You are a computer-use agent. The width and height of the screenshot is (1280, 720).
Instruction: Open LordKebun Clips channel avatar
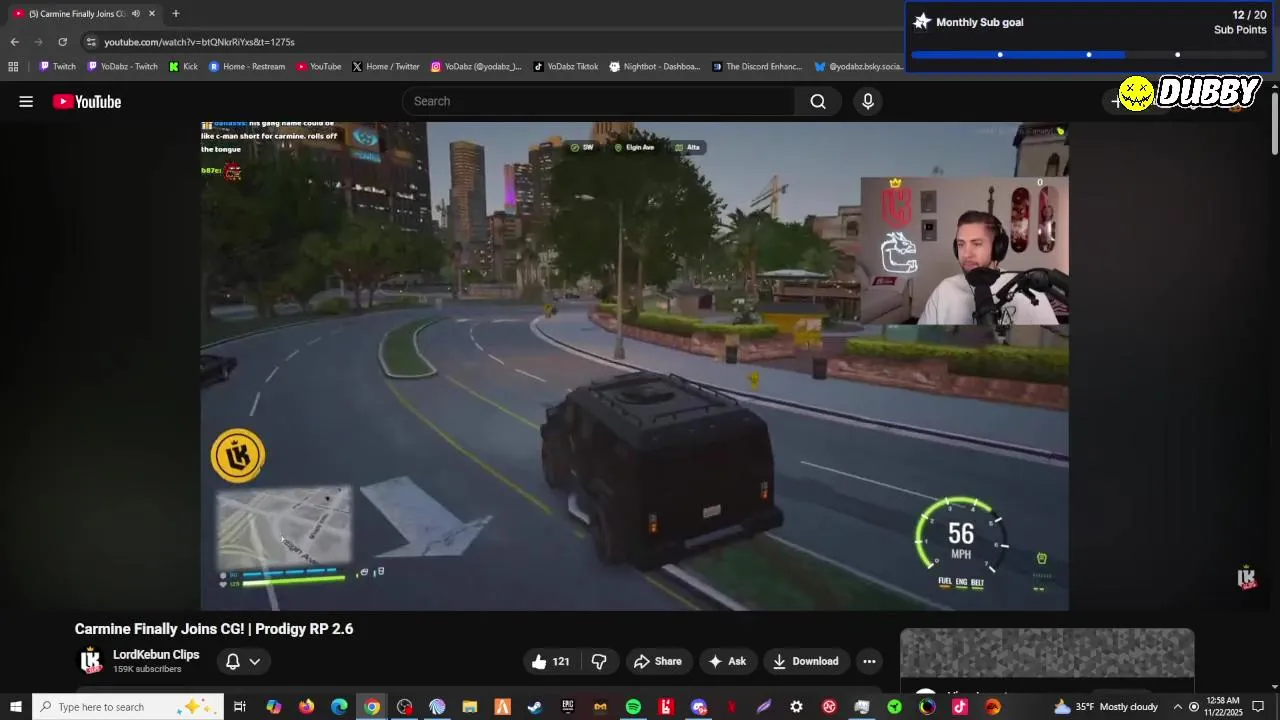(91, 661)
